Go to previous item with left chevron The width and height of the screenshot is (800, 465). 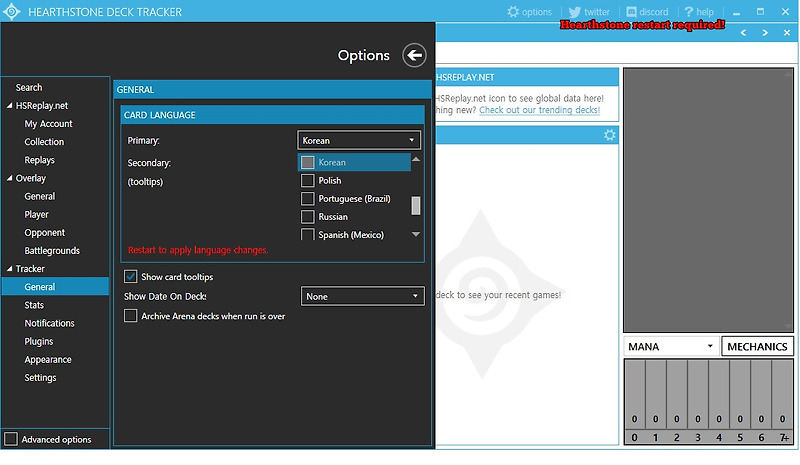(743, 33)
